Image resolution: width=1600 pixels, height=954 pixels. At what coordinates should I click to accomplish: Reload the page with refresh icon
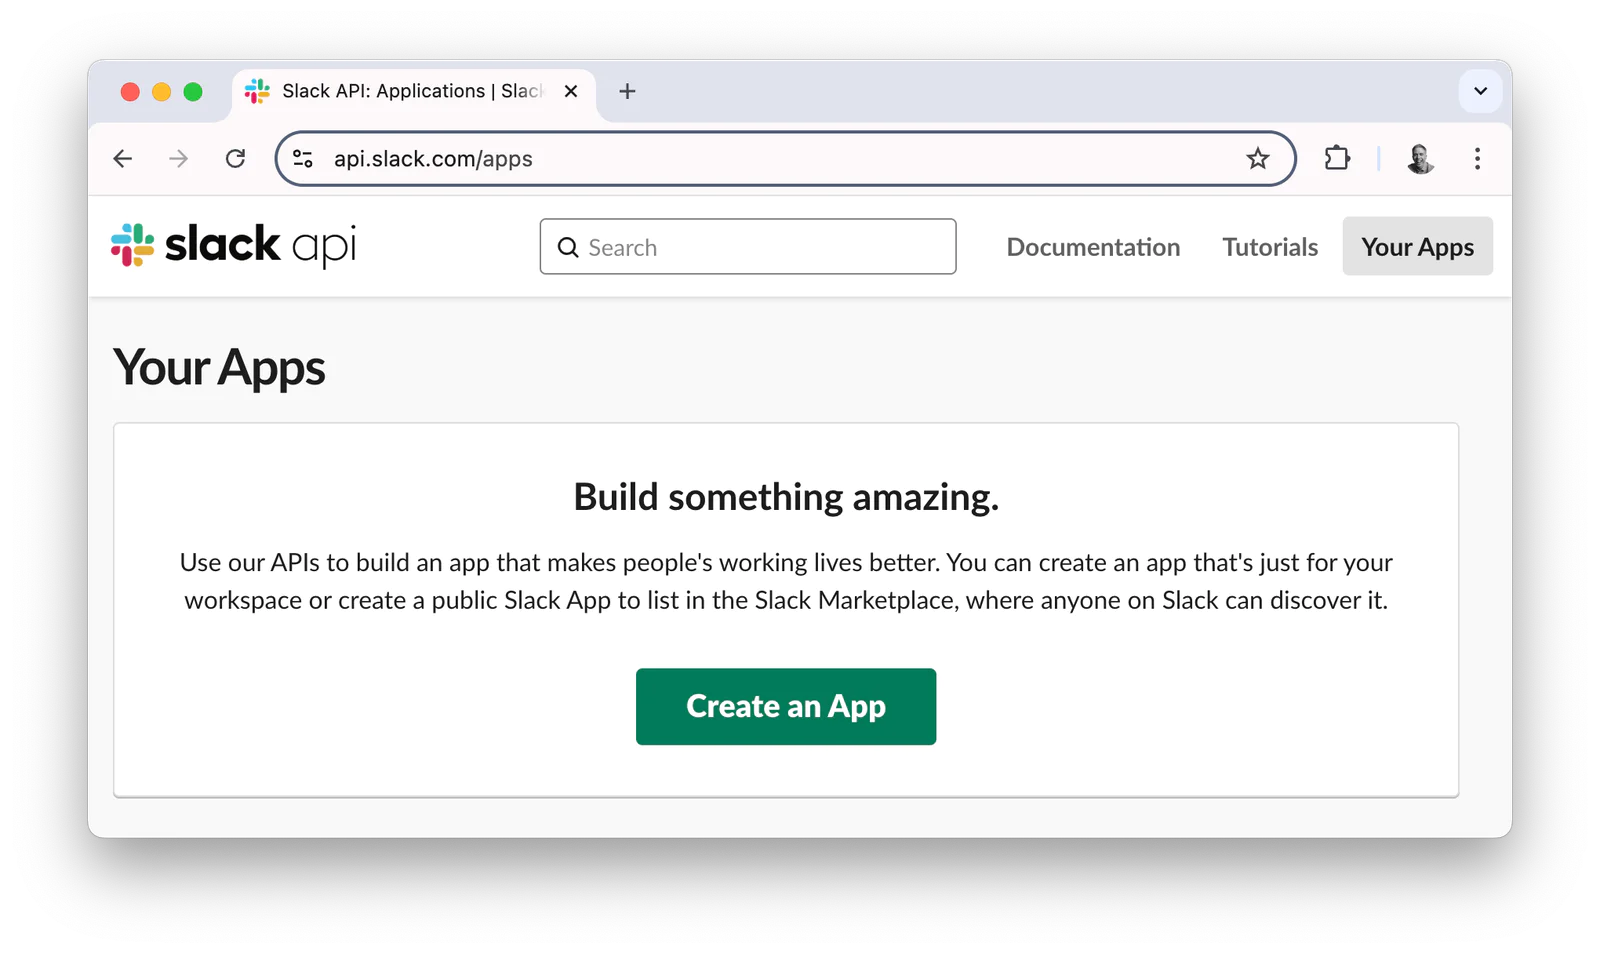pyautogui.click(x=235, y=159)
